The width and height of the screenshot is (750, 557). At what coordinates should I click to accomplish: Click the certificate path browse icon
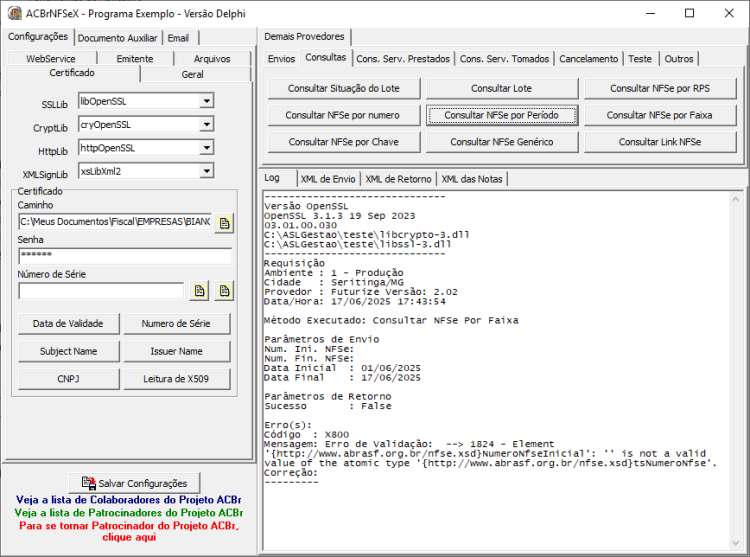pyautogui.click(x=224, y=223)
